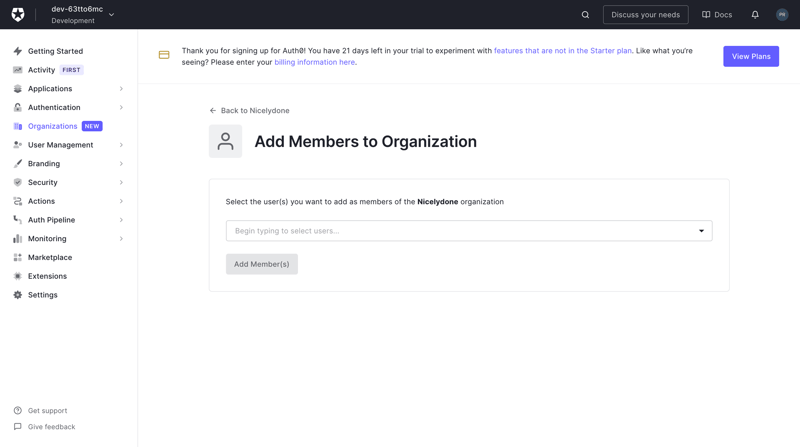Select Organizations menu item

pyautogui.click(x=53, y=126)
